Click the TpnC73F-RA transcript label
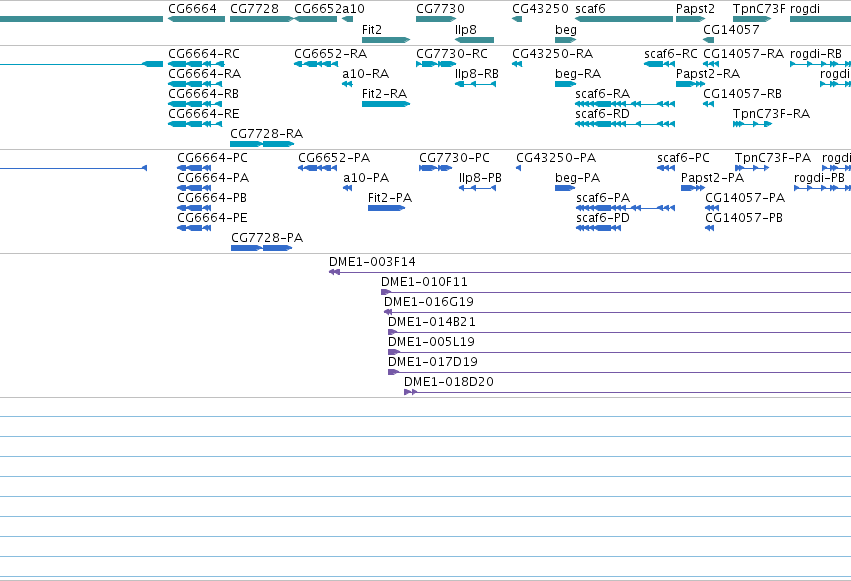Viewport: 851px width, 581px height. [771, 113]
